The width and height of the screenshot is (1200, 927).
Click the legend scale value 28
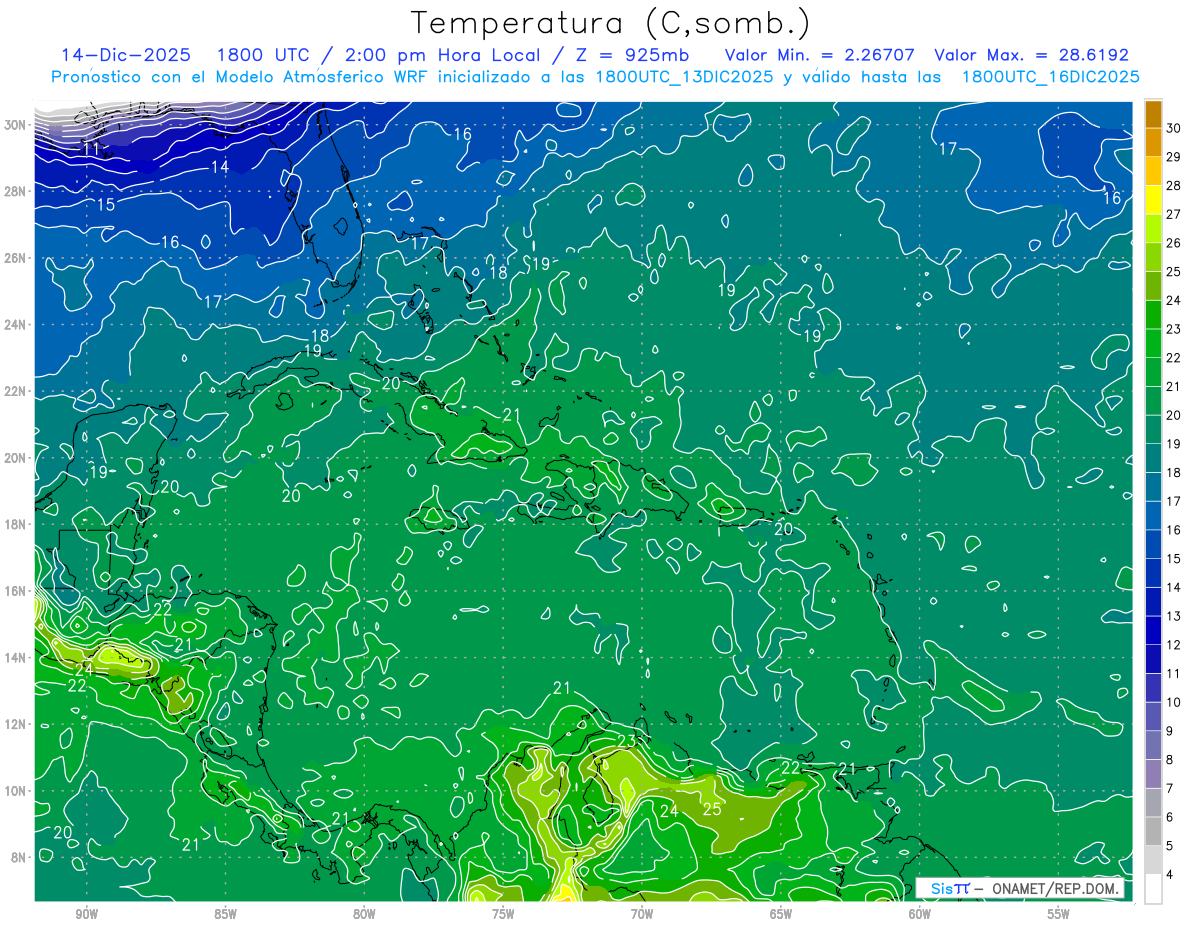(x=1174, y=185)
